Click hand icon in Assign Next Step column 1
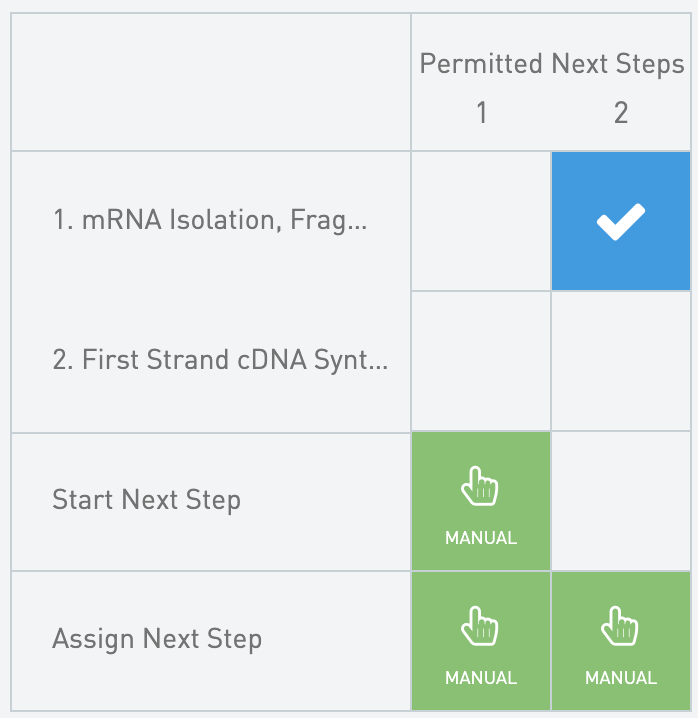Image resolution: width=698 pixels, height=718 pixels. point(480,629)
